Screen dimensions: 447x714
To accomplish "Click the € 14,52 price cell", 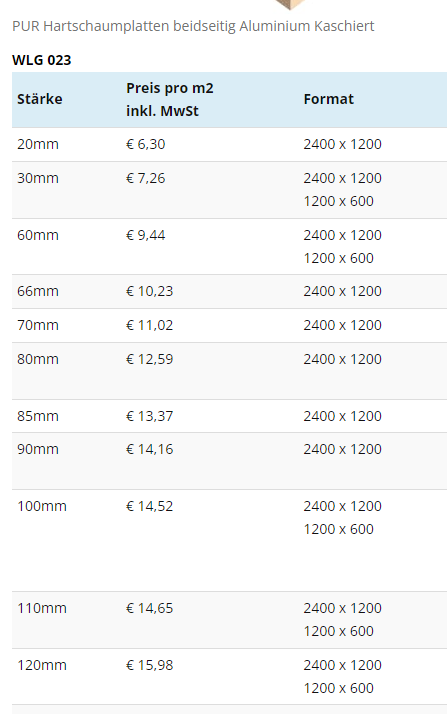I will point(150,506).
